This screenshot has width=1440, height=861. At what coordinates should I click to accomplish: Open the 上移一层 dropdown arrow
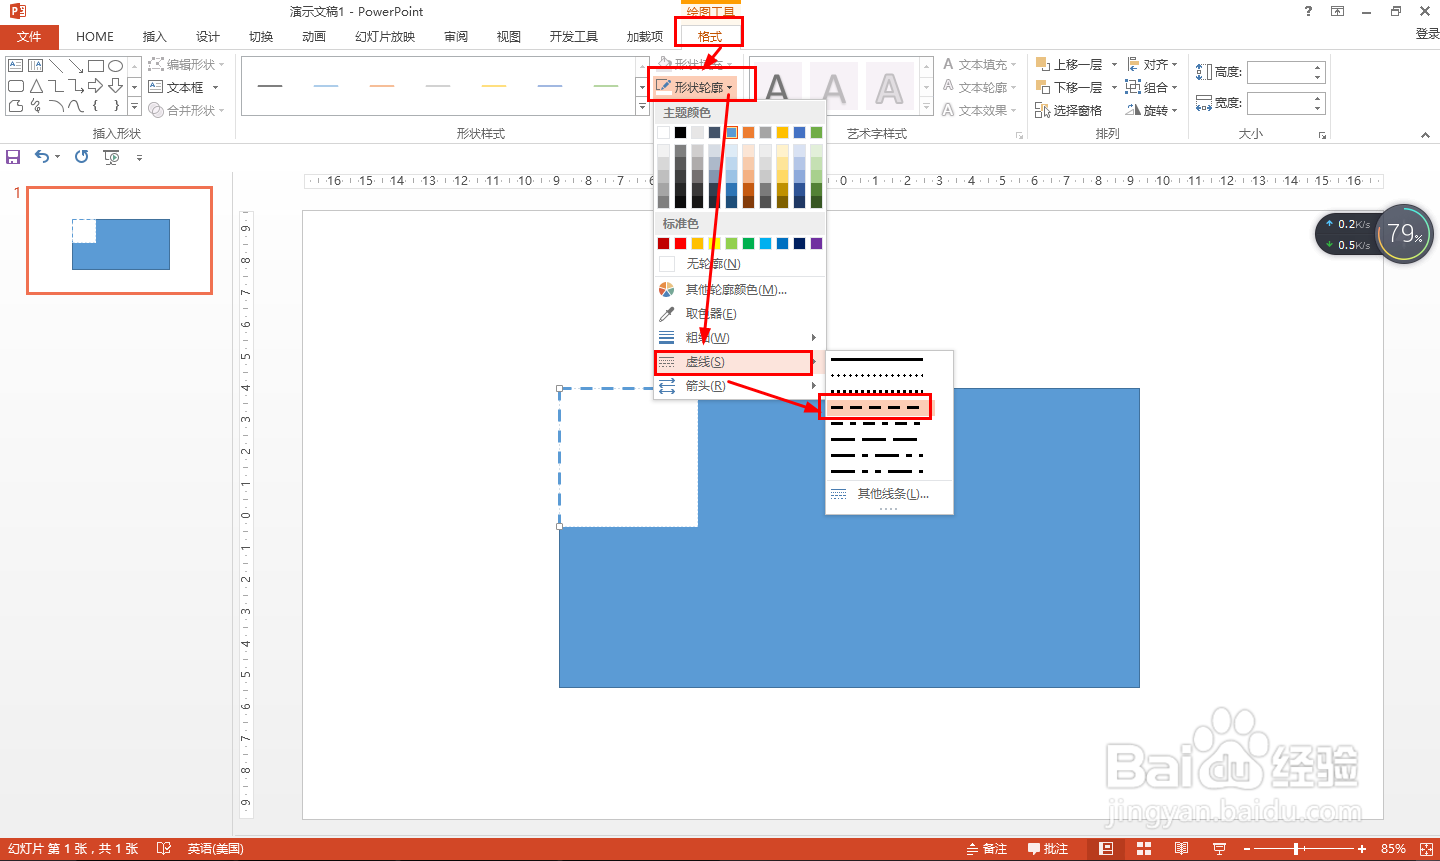(x=1114, y=64)
